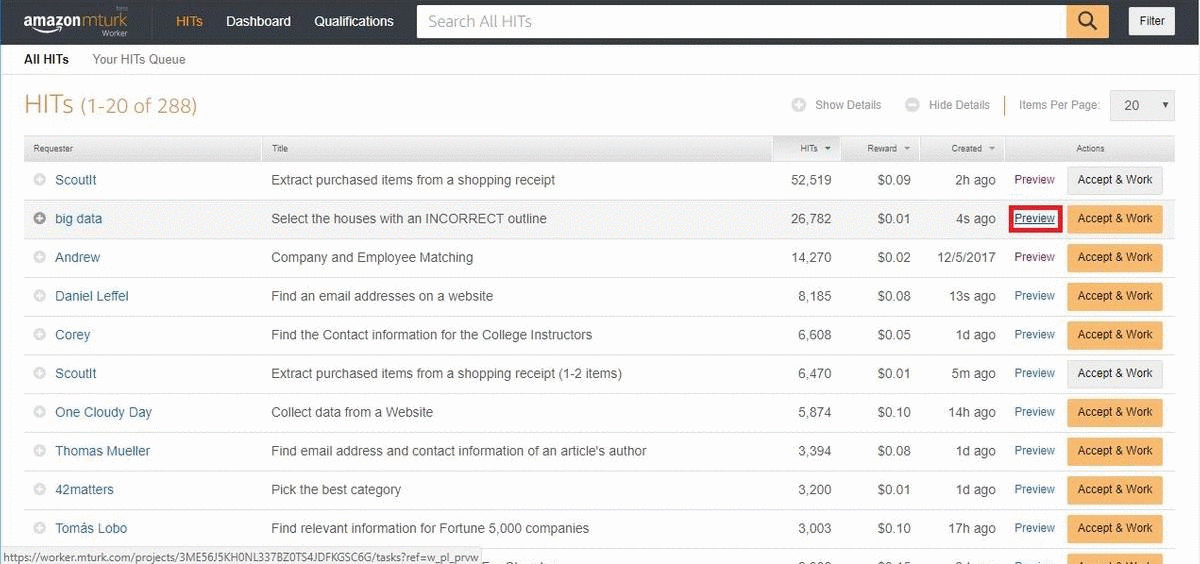The height and width of the screenshot is (564, 1200).
Task: Expand the Tomás Lobo row details
Action: coord(40,528)
